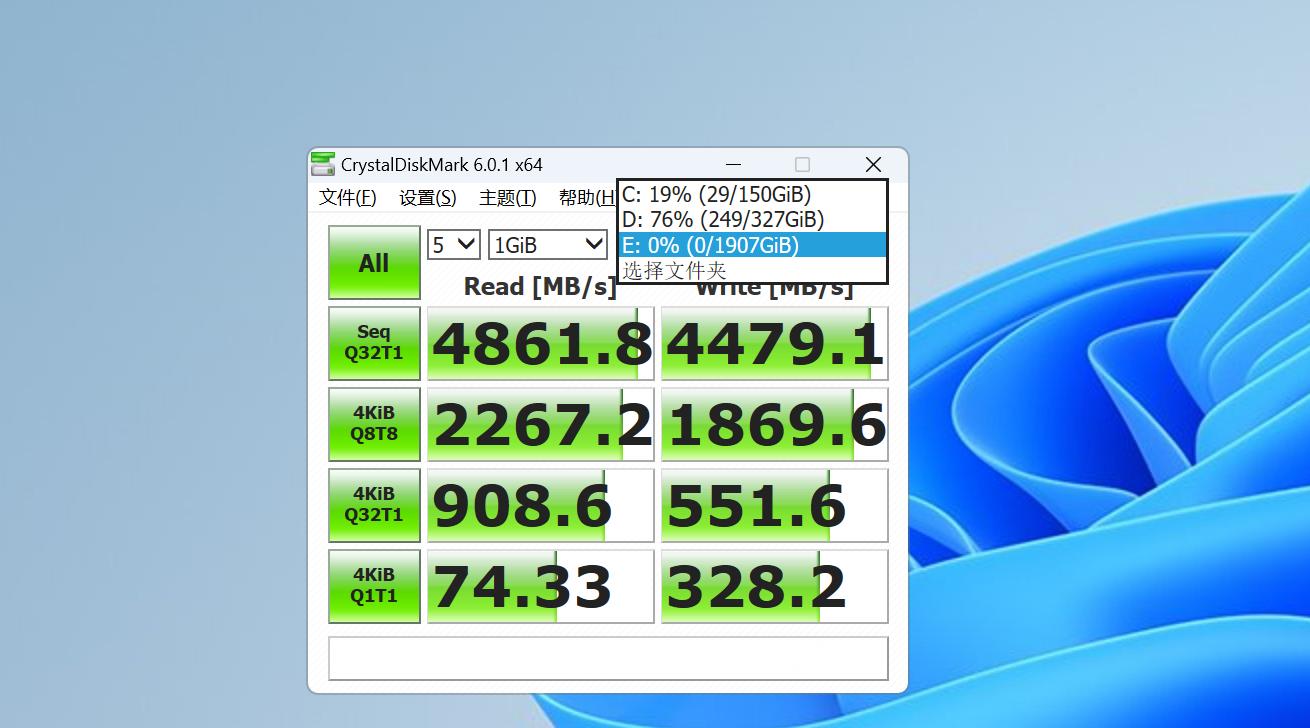This screenshot has height=728, width=1310.
Task: Open the 主题(T) menu
Action: 506,197
